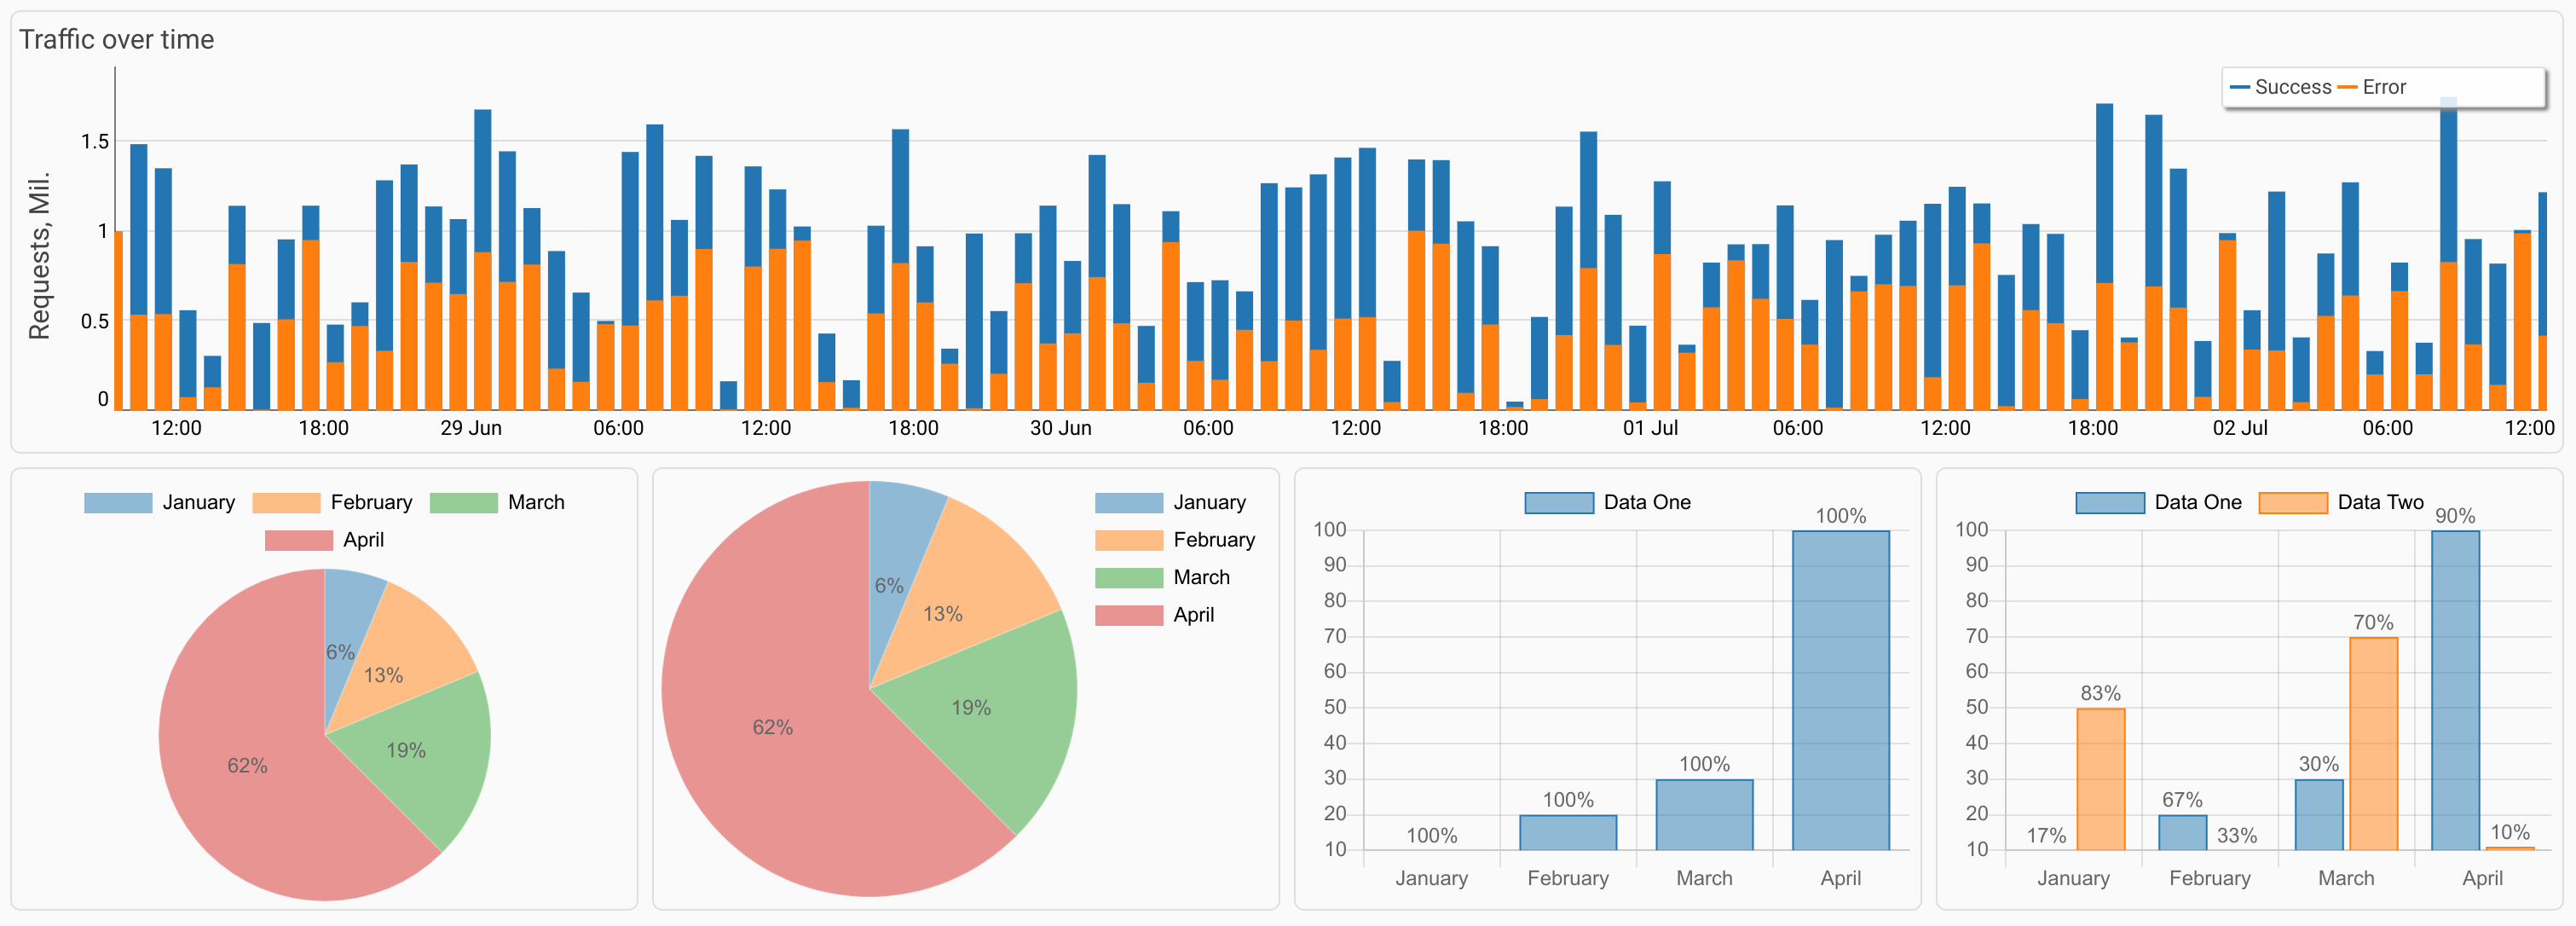Click the Traffic over time title
The width and height of the screenshot is (2576, 926).
117,39
